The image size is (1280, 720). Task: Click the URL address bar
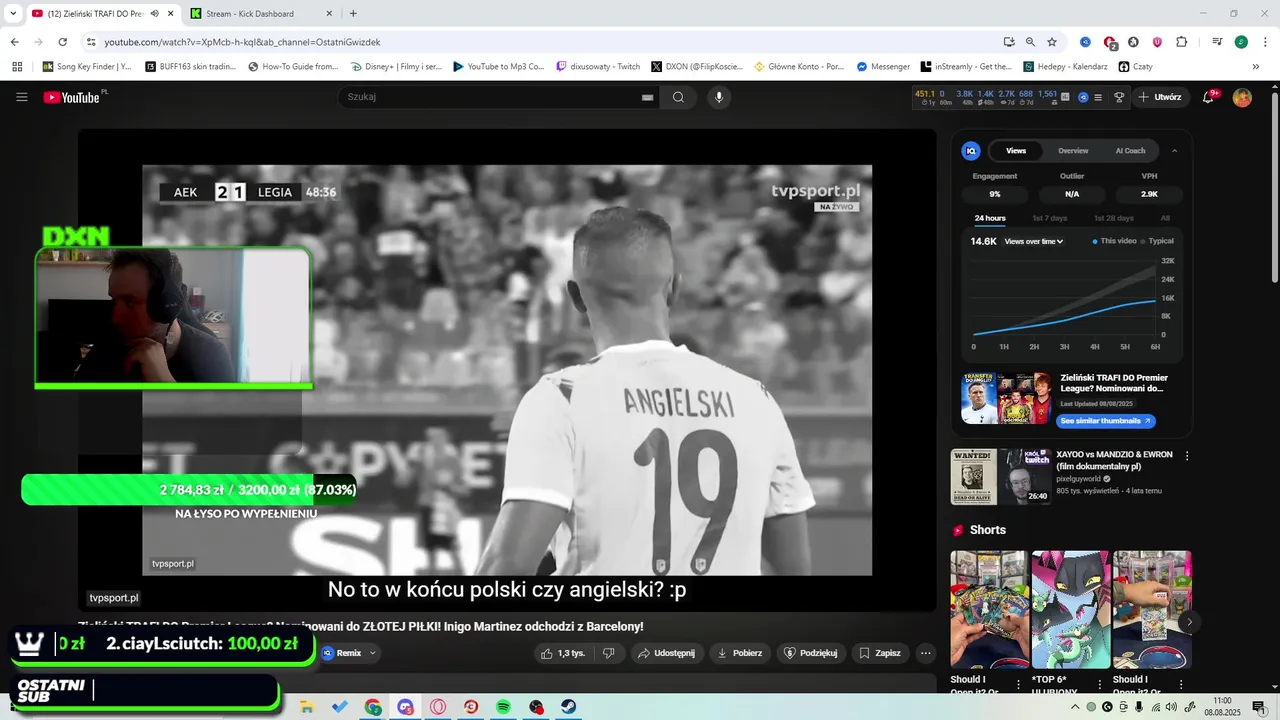tap(540, 42)
